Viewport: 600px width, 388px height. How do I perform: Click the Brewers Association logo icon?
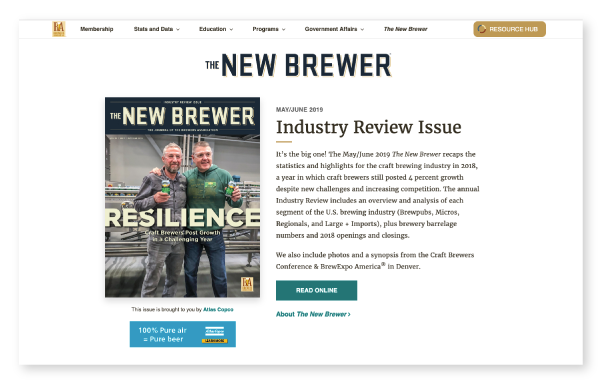point(59,29)
